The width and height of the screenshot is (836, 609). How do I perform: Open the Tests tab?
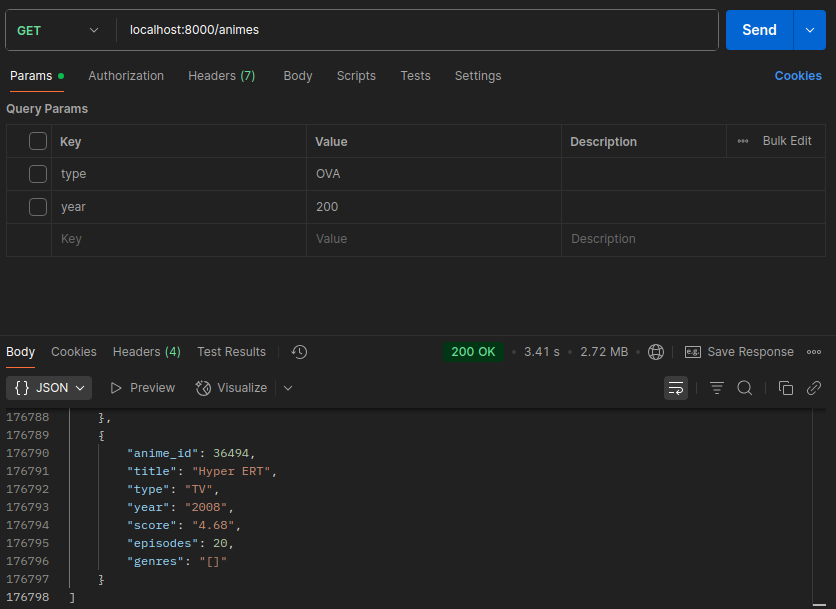click(x=415, y=76)
